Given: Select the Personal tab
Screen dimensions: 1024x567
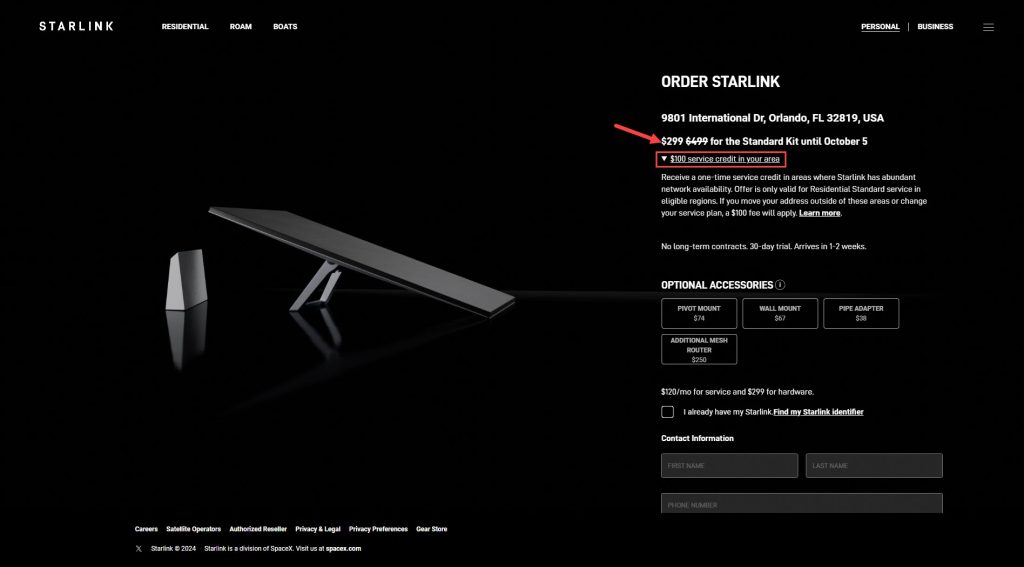Looking at the screenshot, I should [x=880, y=27].
